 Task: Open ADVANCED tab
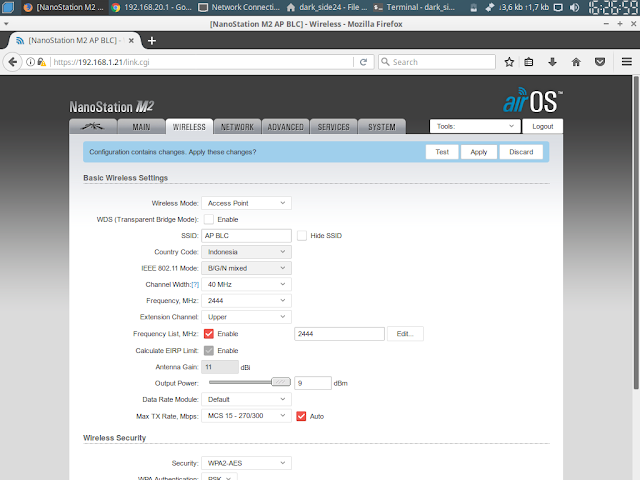click(285, 127)
